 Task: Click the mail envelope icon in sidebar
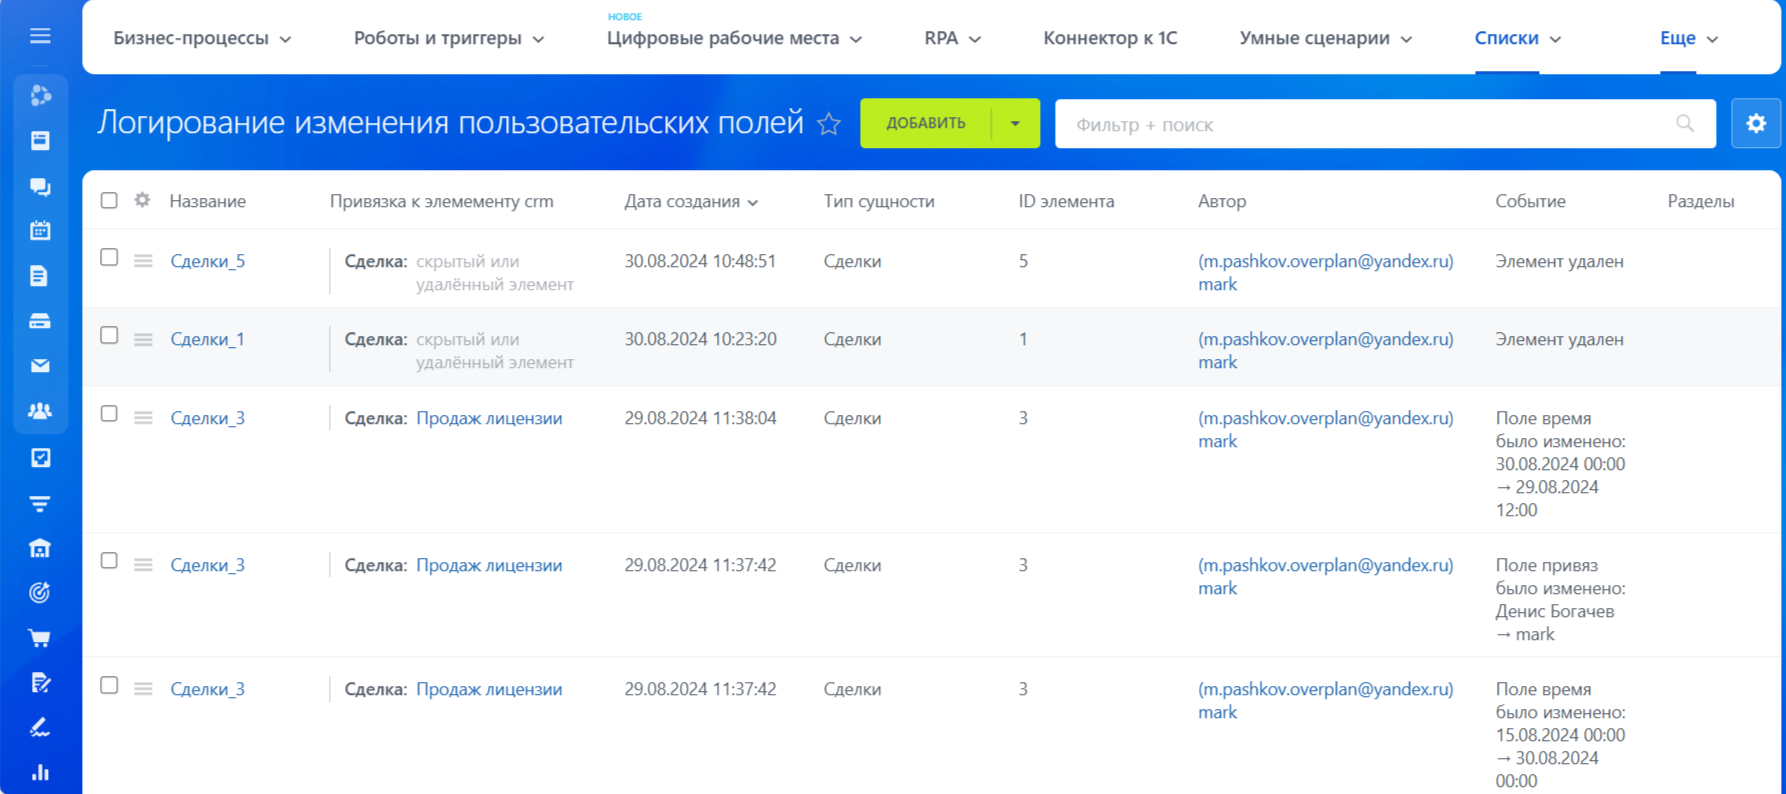(40, 366)
